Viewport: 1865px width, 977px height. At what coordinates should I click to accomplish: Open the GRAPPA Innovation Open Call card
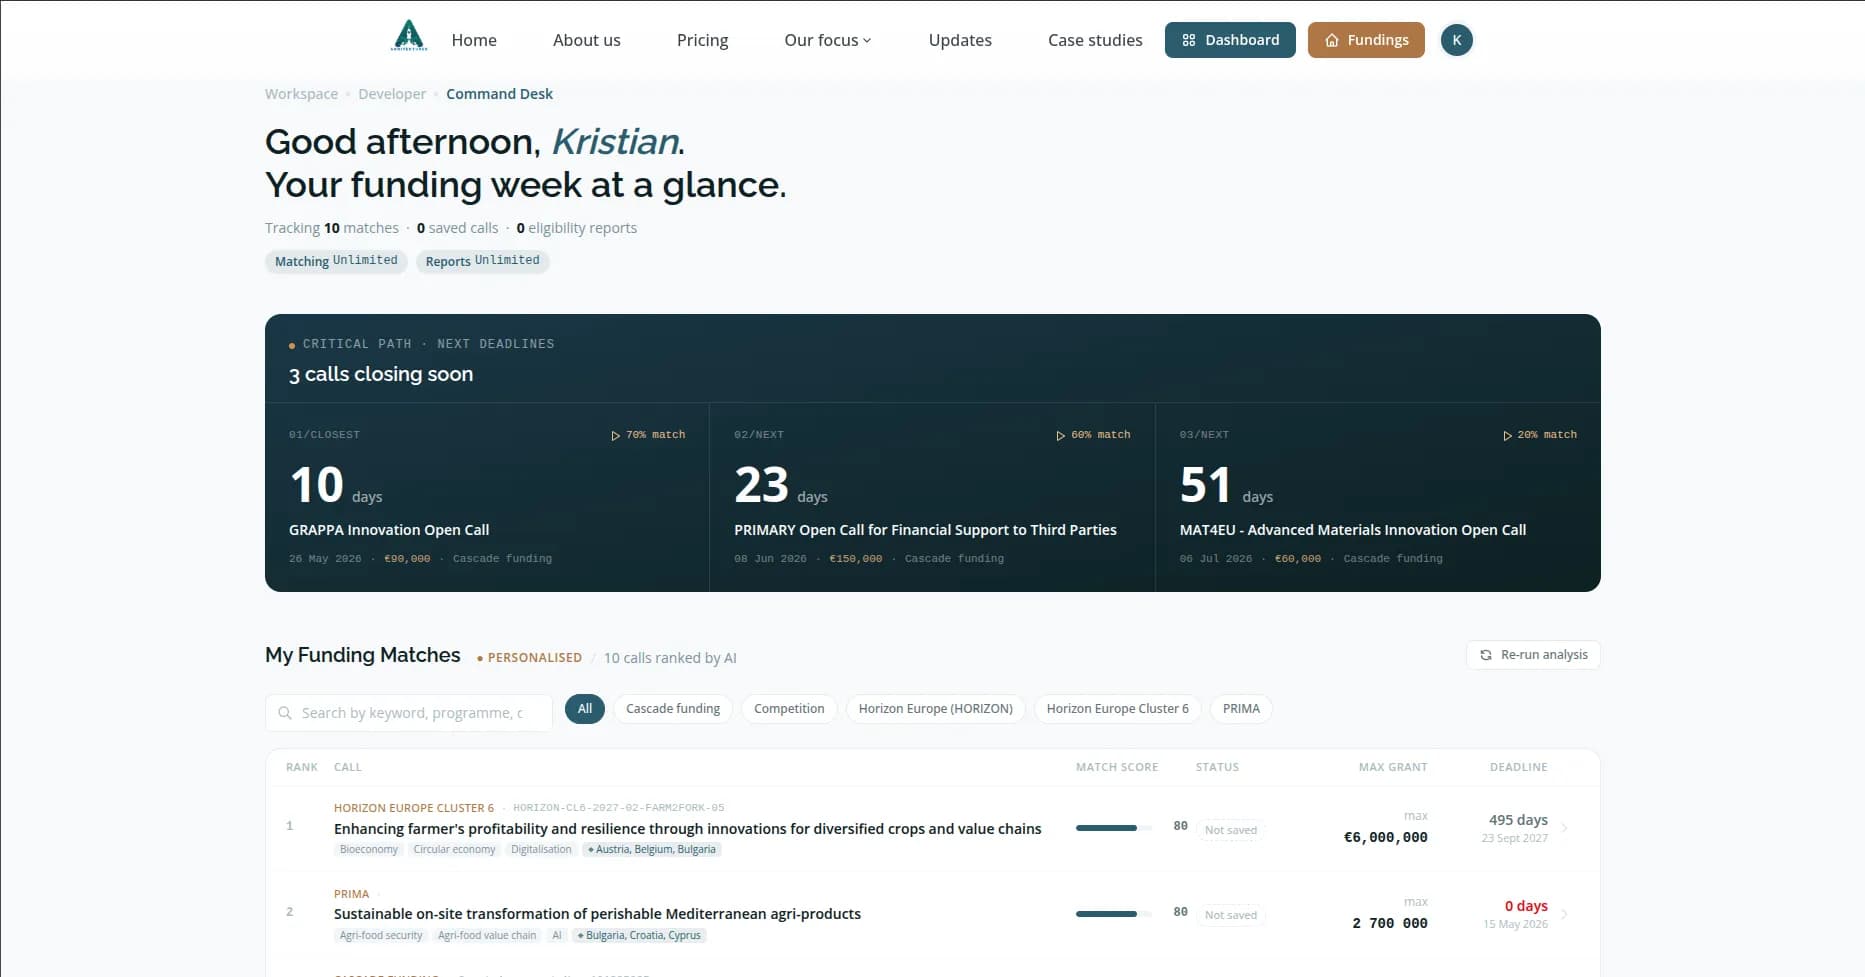487,497
